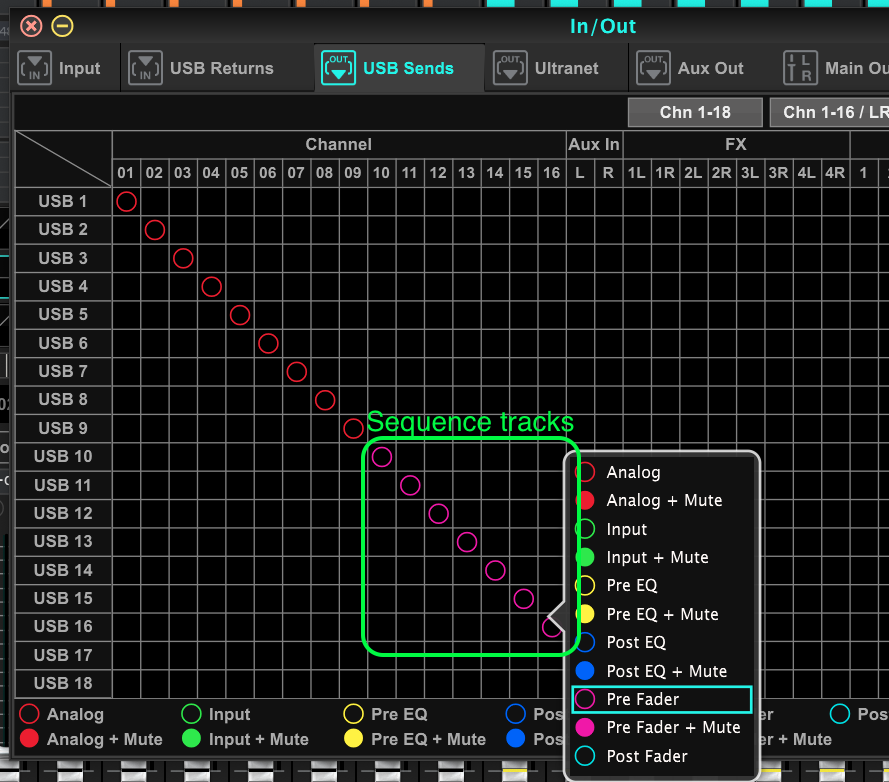The width and height of the screenshot is (889, 782).
Task: Choose Post EQ tap option
Action: tap(635, 642)
